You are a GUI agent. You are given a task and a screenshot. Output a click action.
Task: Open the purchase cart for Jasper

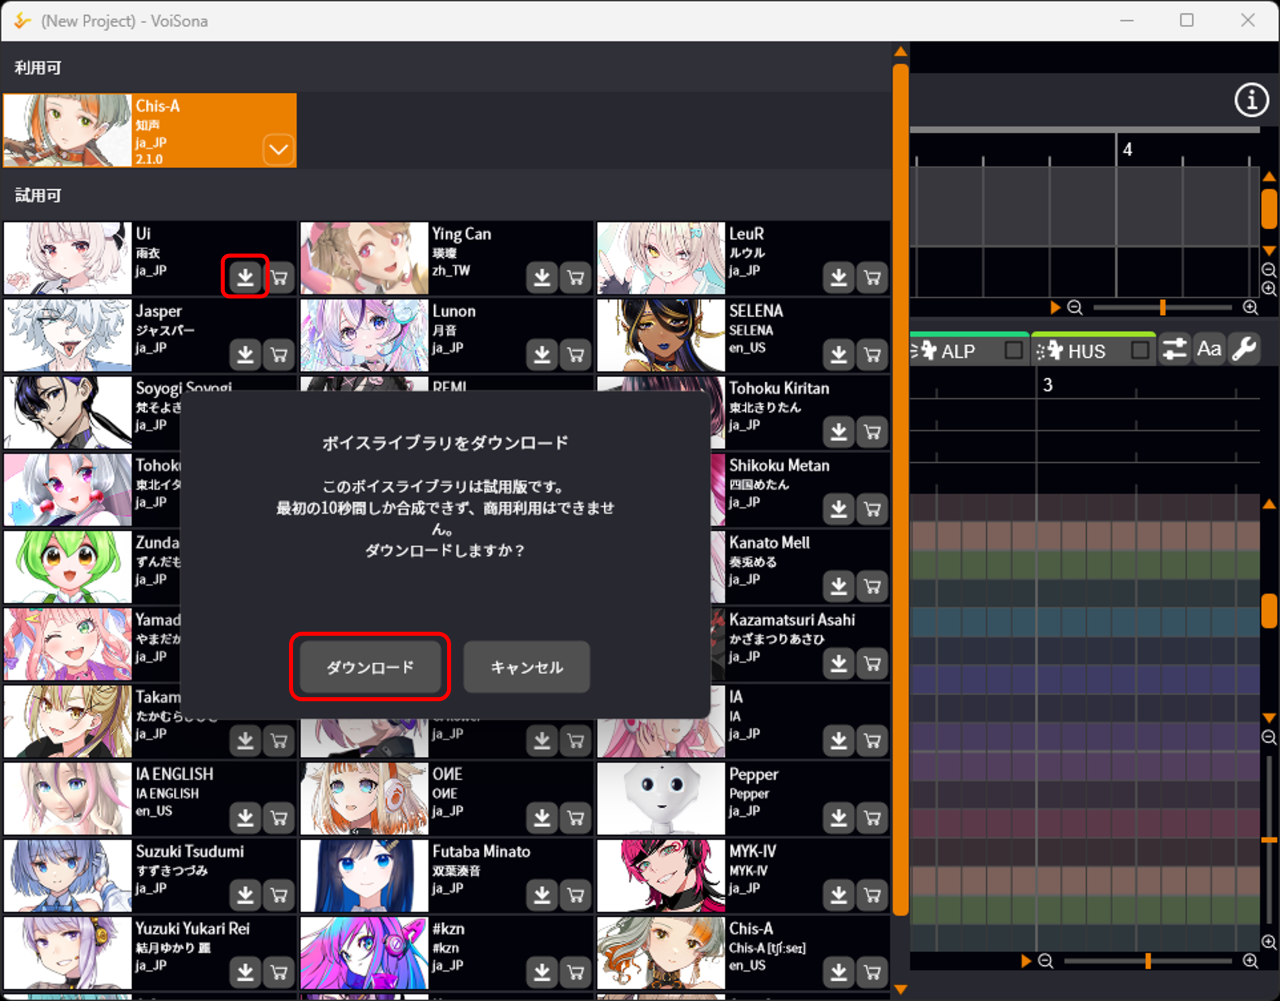click(x=279, y=354)
